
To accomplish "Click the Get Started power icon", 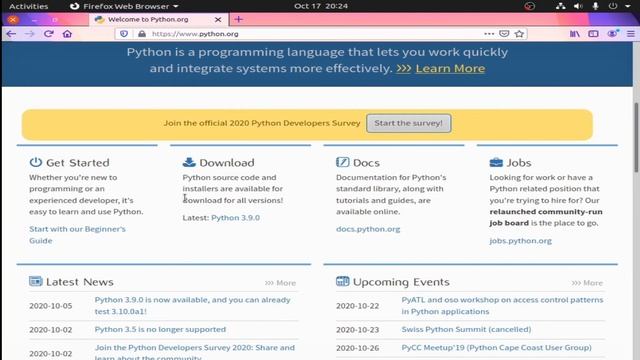I will click(36, 162).
